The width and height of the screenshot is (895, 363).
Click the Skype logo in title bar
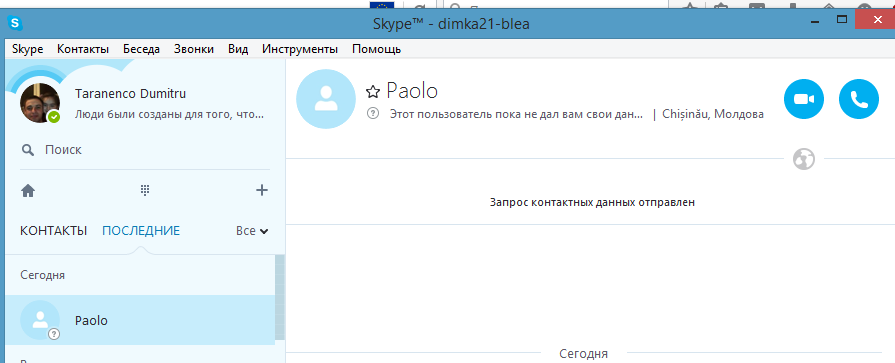point(15,23)
